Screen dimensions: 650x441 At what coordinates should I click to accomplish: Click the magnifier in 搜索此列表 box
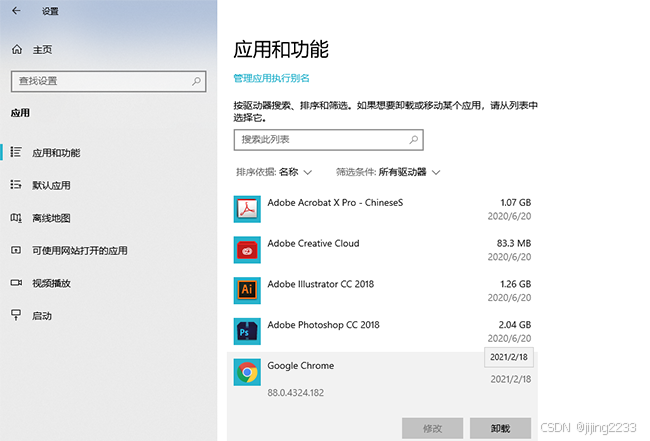click(413, 140)
